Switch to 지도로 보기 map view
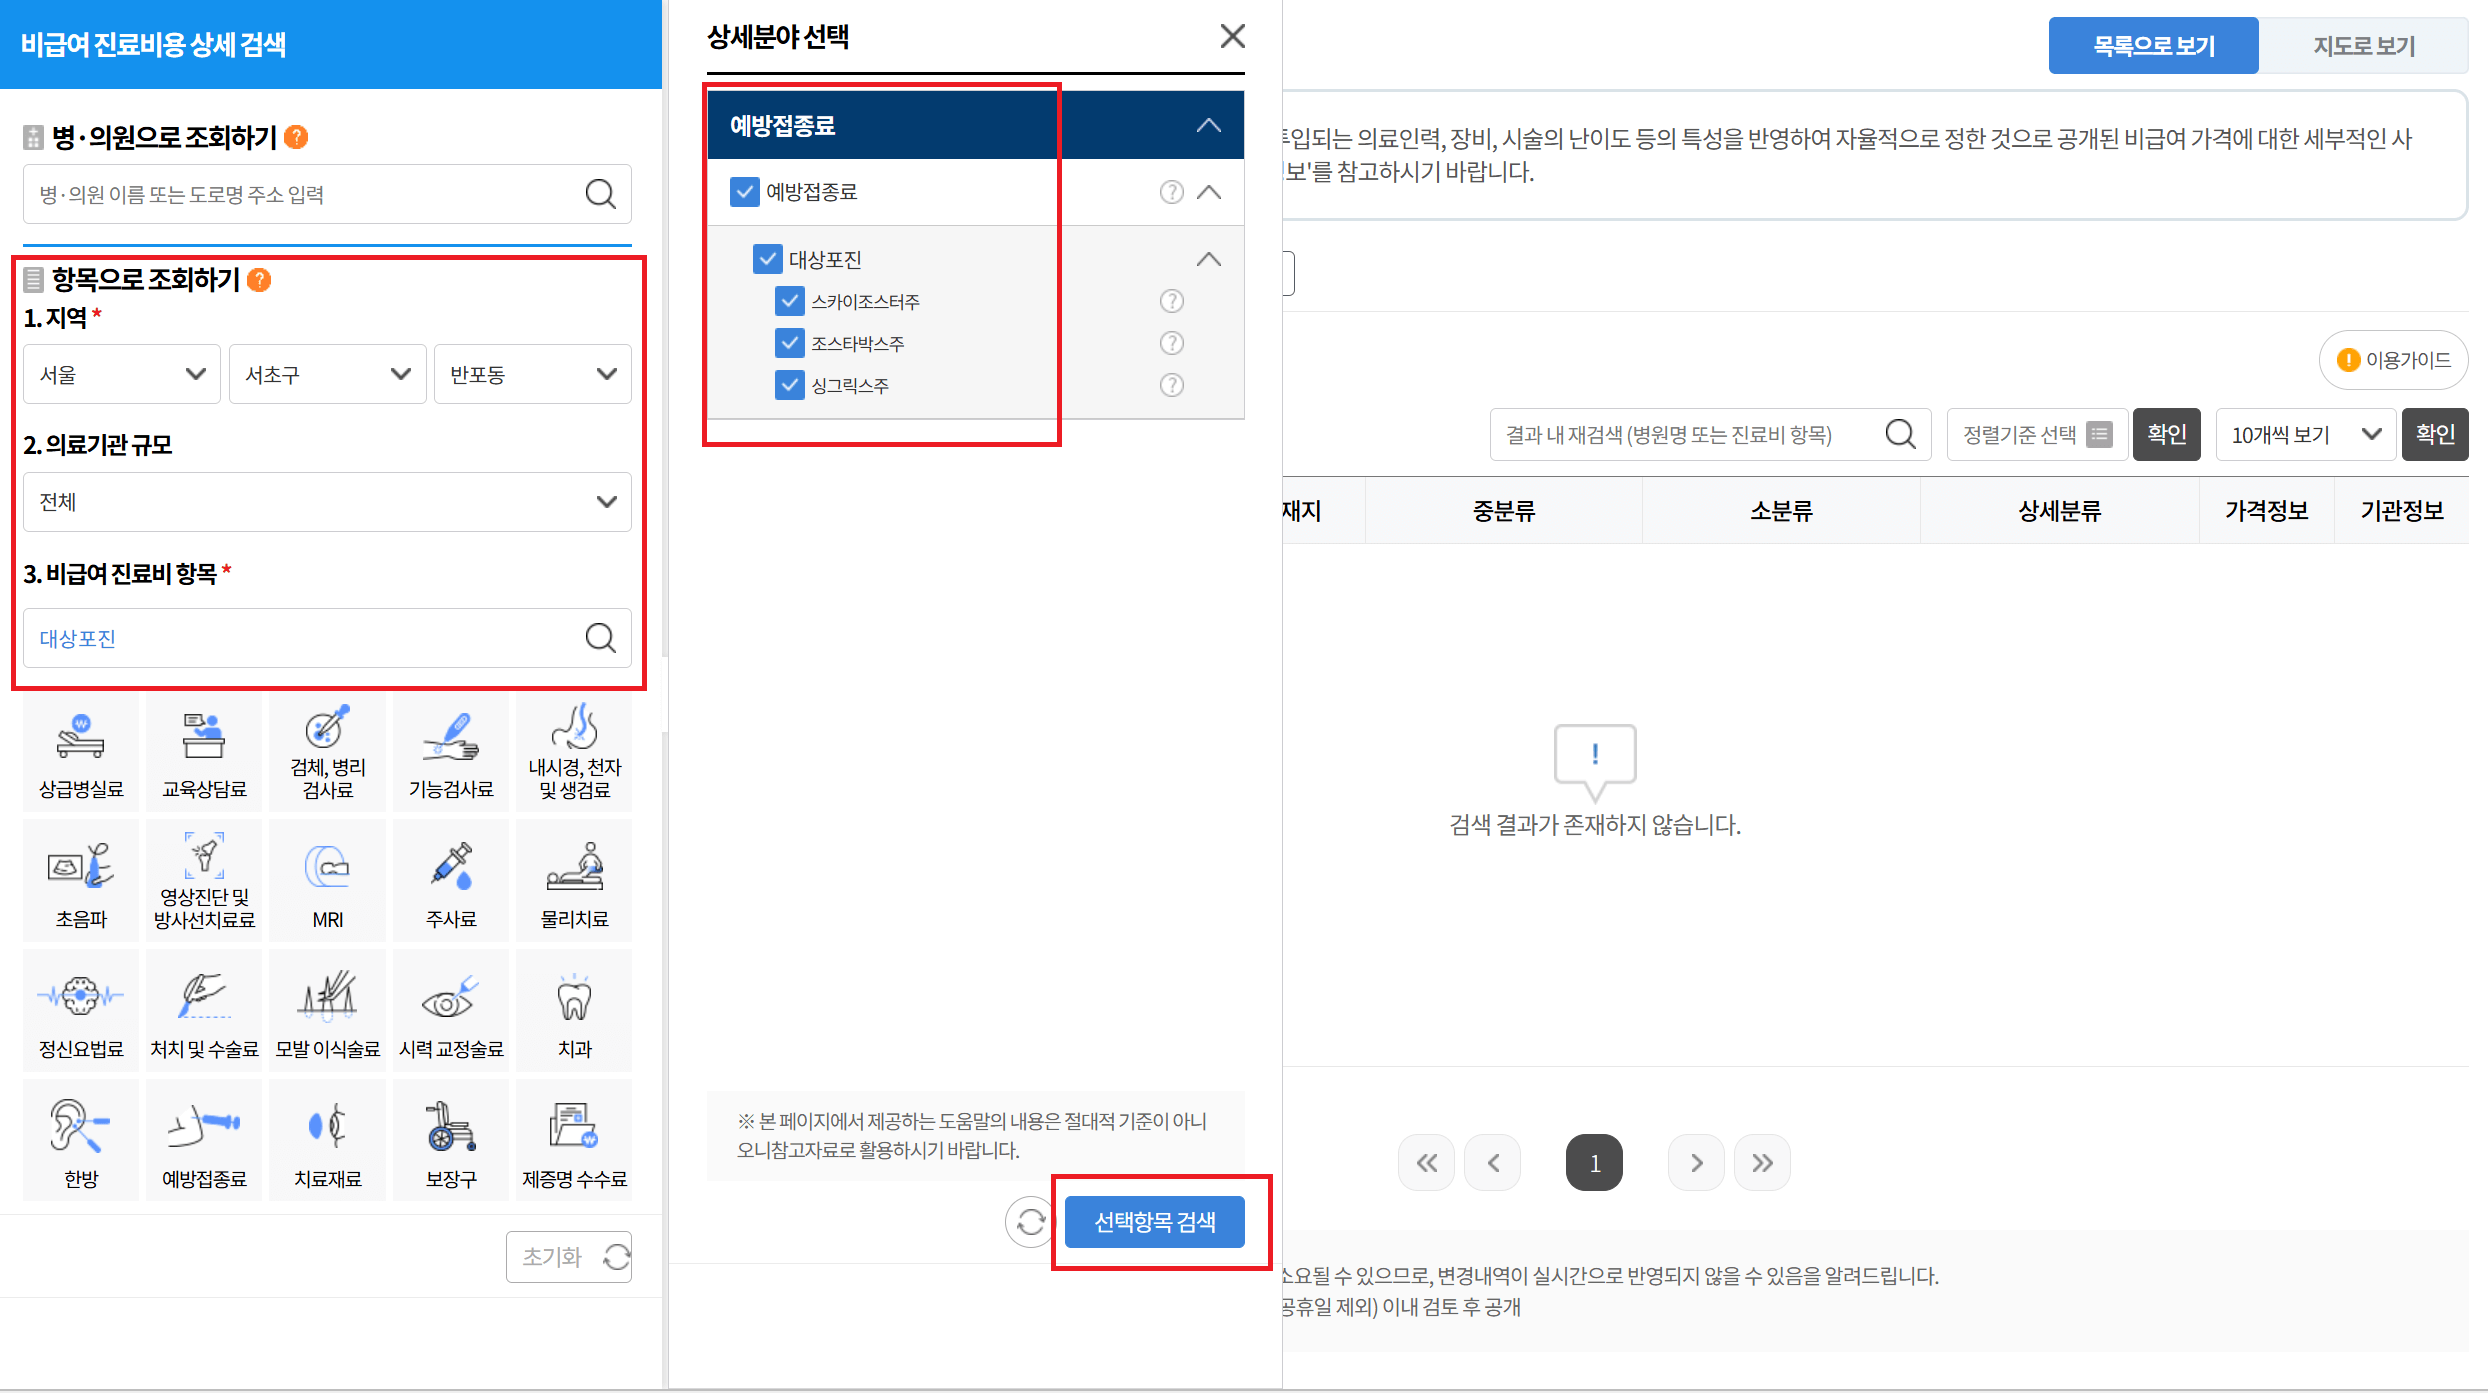This screenshot has width=2488, height=1393. pos(2364,45)
